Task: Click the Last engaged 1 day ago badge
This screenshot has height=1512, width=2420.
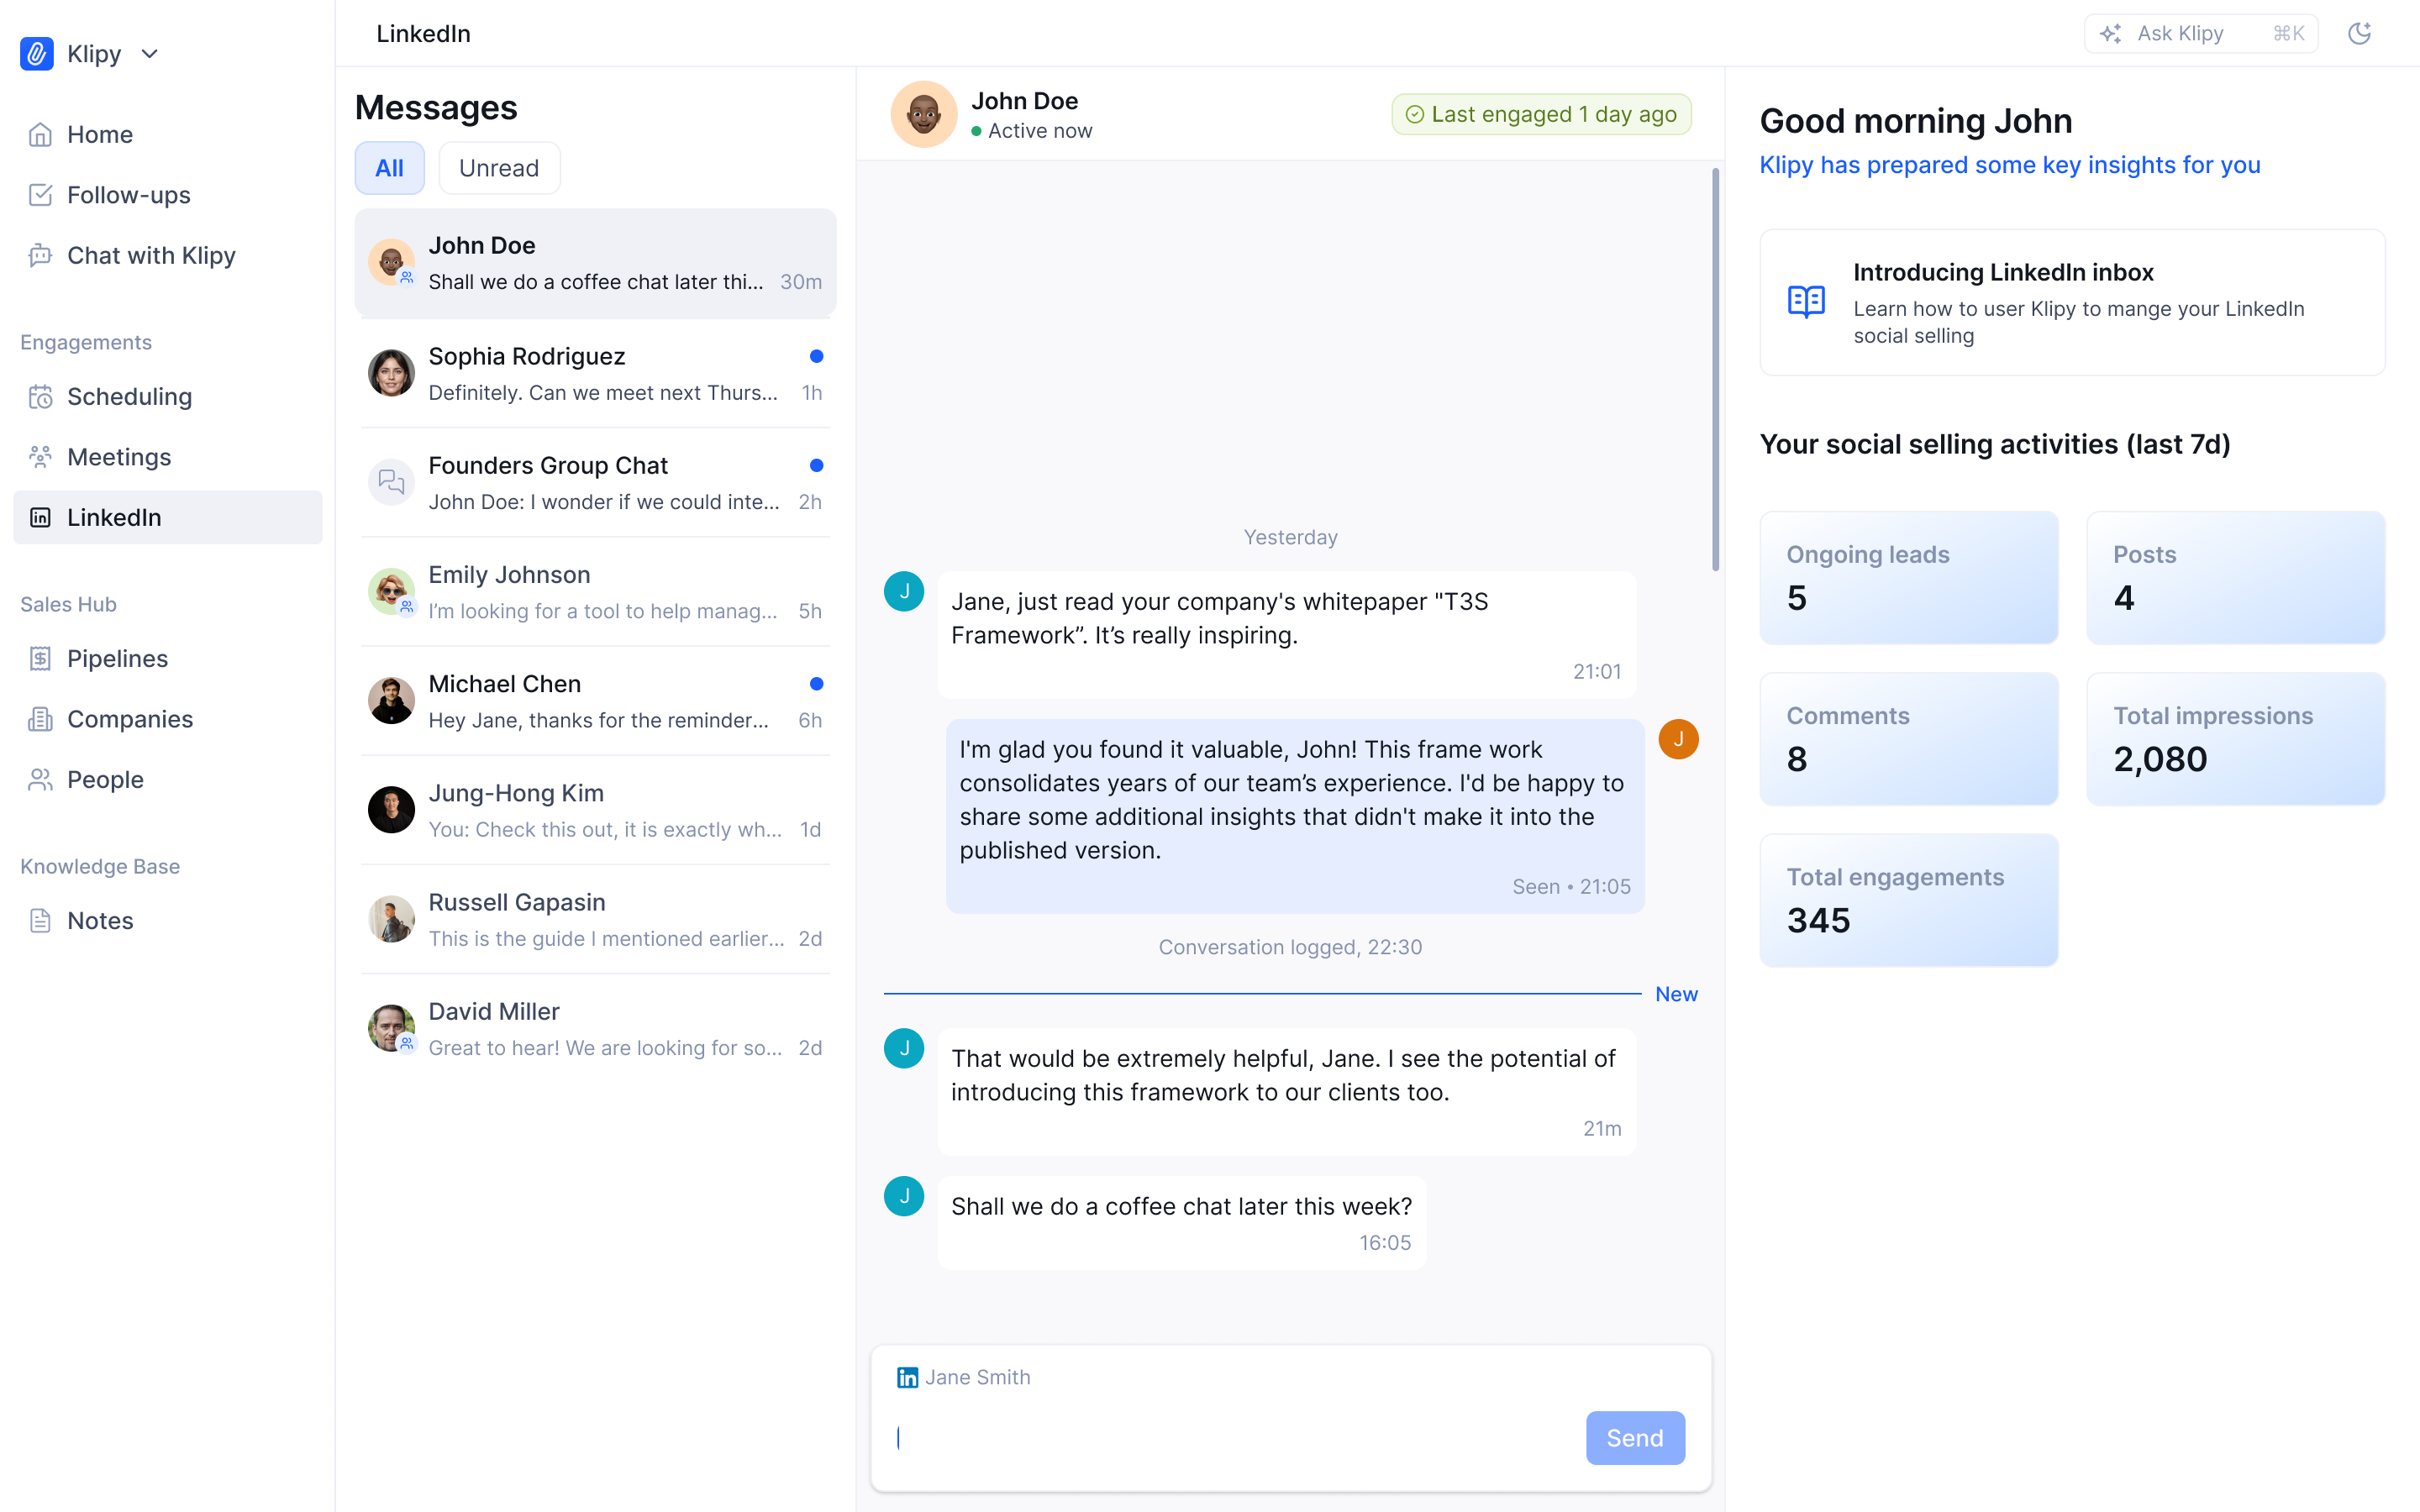Action: [x=1541, y=114]
